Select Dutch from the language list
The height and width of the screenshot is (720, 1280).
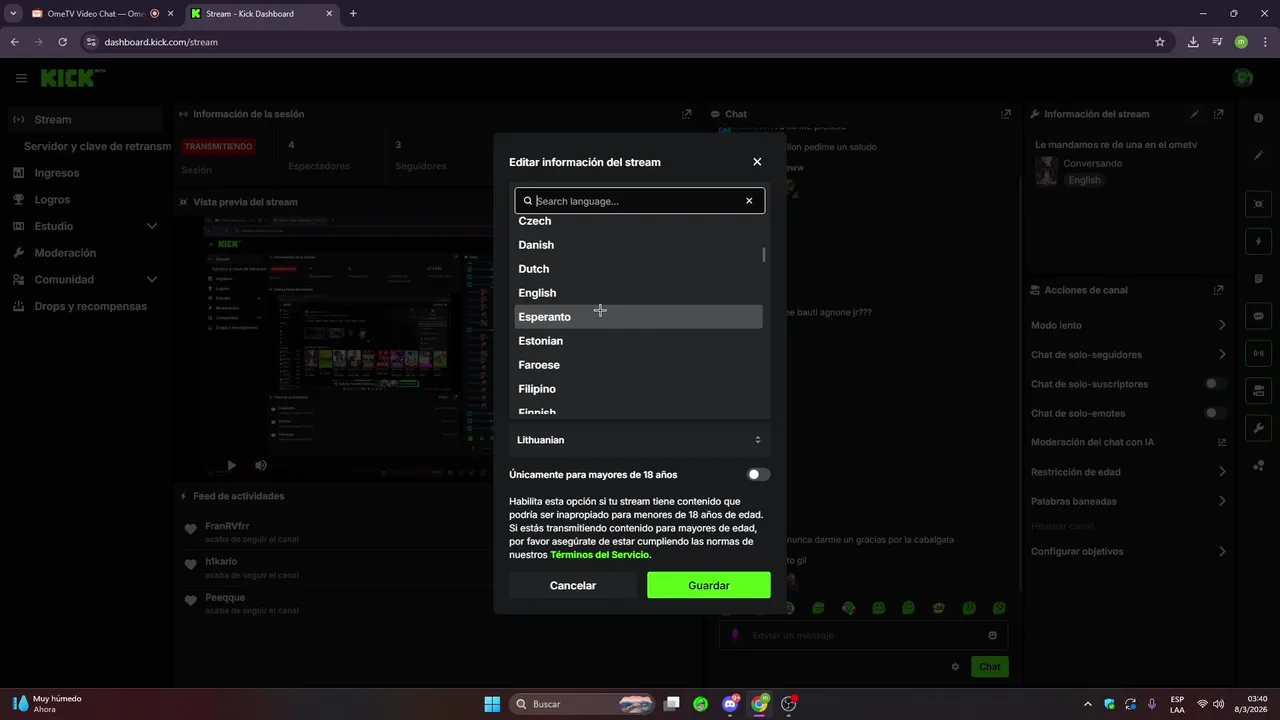pos(638,269)
